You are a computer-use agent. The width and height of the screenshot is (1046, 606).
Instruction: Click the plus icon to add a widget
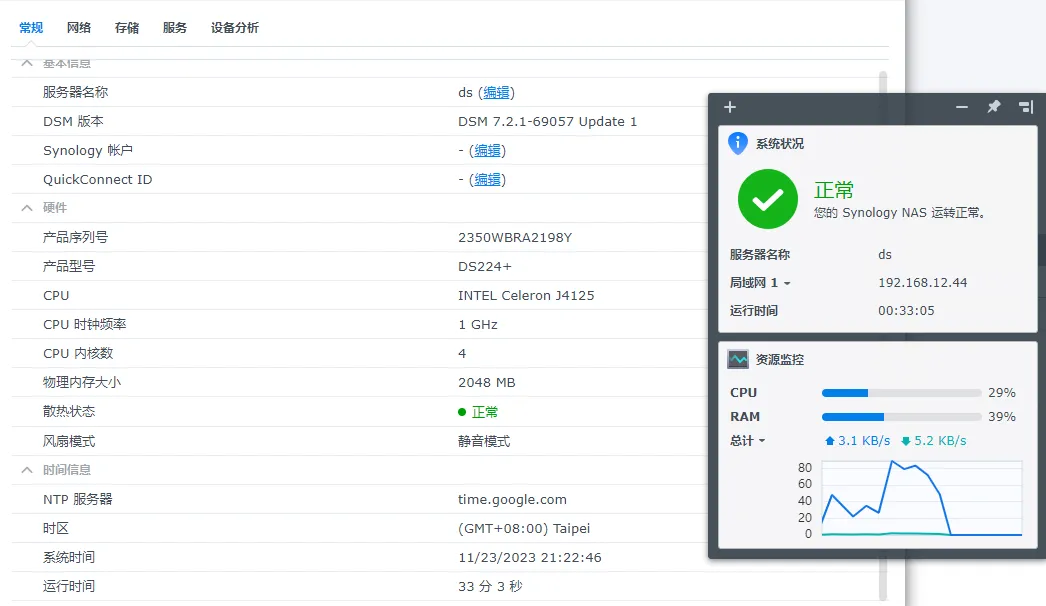[x=730, y=107]
